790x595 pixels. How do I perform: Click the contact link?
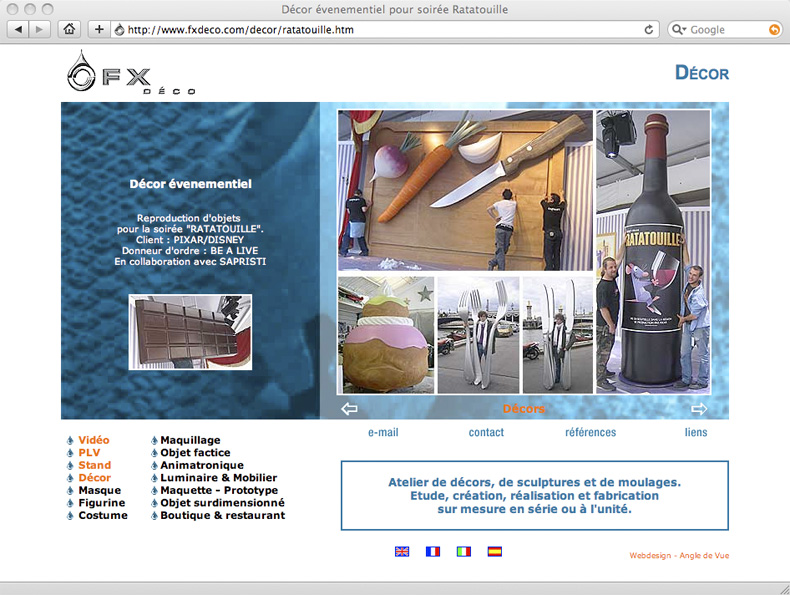click(486, 432)
